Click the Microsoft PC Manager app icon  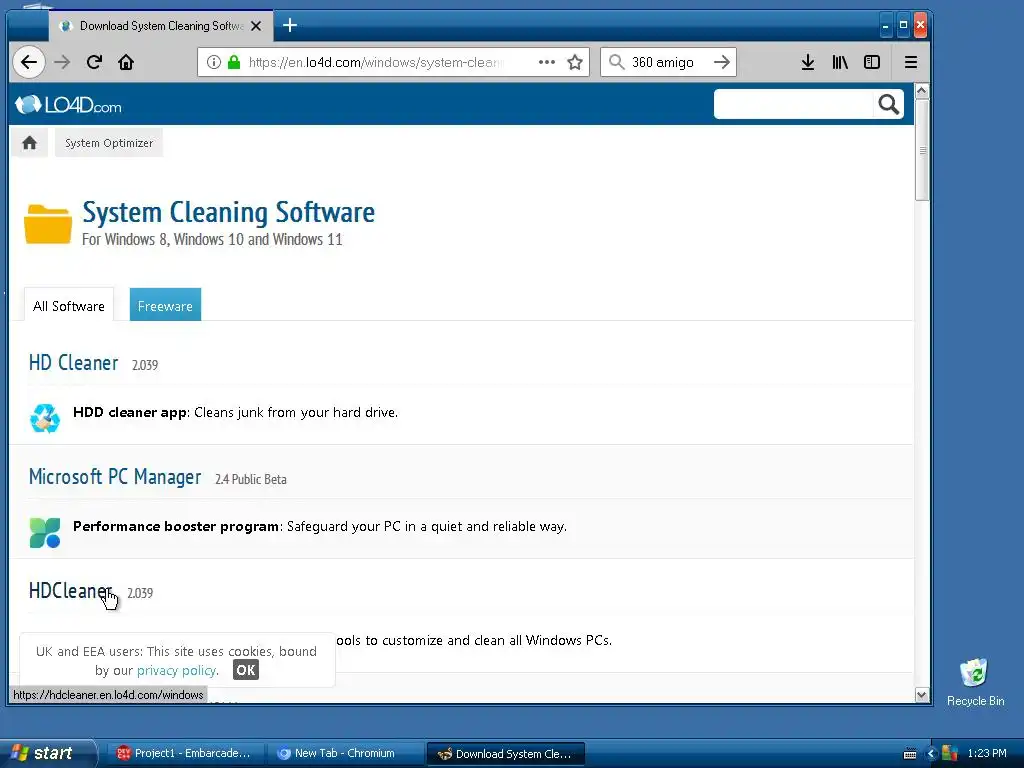(45, 532)
